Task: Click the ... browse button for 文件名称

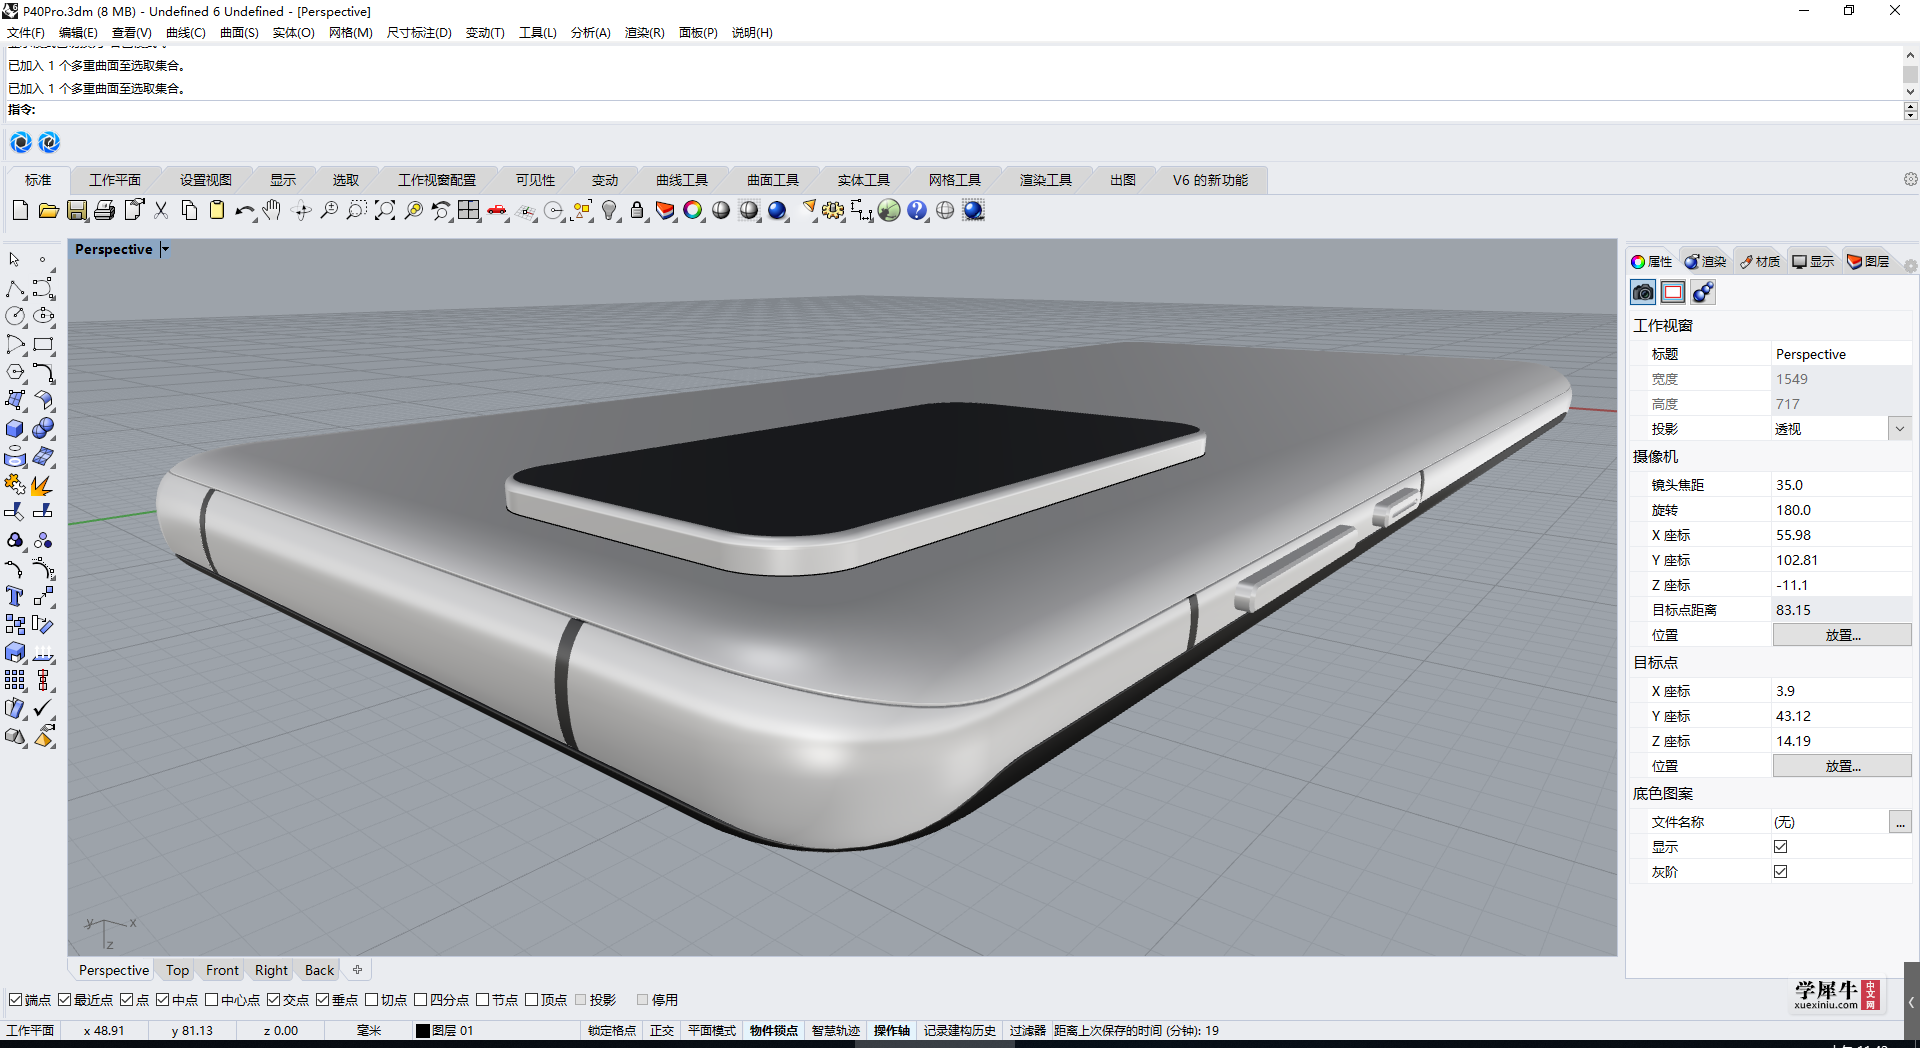Action: coord(1900,822)
